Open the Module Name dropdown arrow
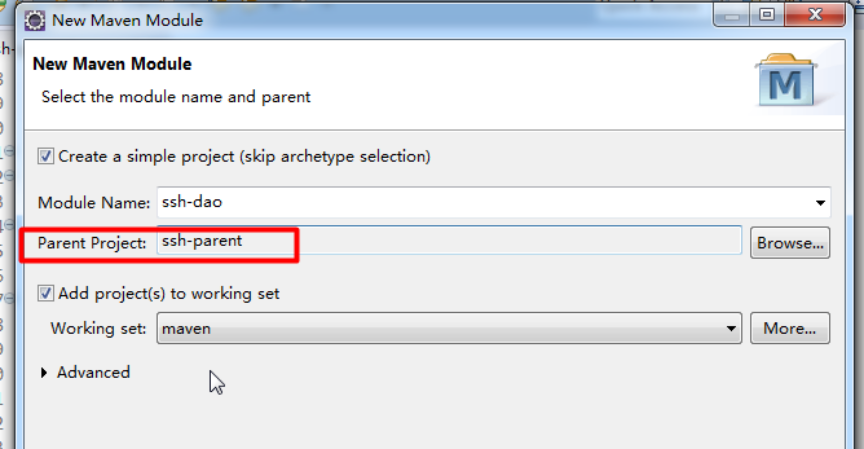The width and height of the screenshot is (864, 449). pyautogui.click(x=820, y=203)
